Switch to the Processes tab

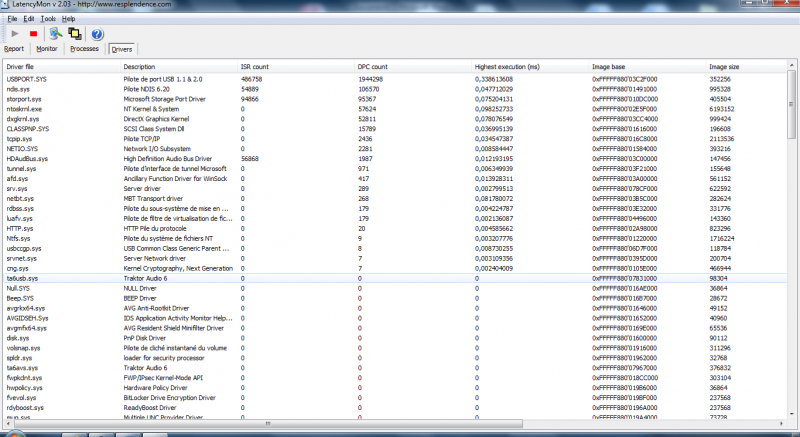[x=85, y=48]
